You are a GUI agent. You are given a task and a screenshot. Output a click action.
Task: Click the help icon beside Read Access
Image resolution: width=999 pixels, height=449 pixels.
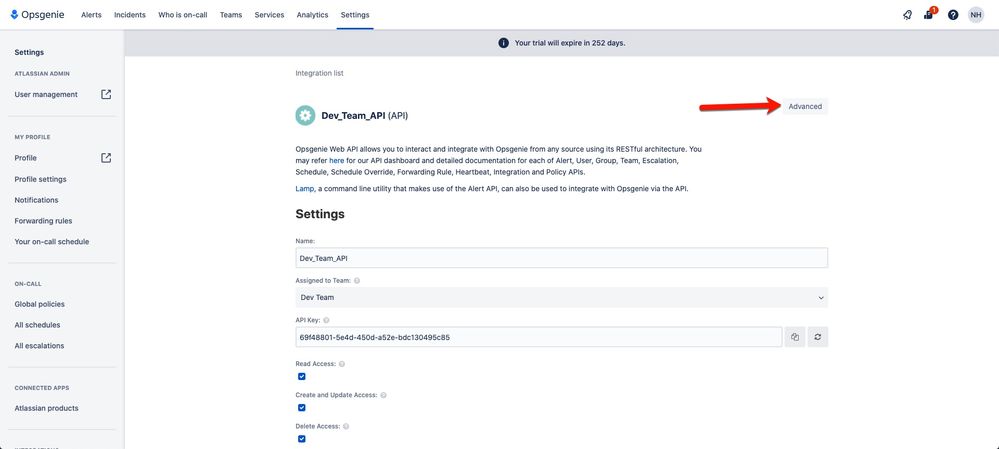click(342, 364)
